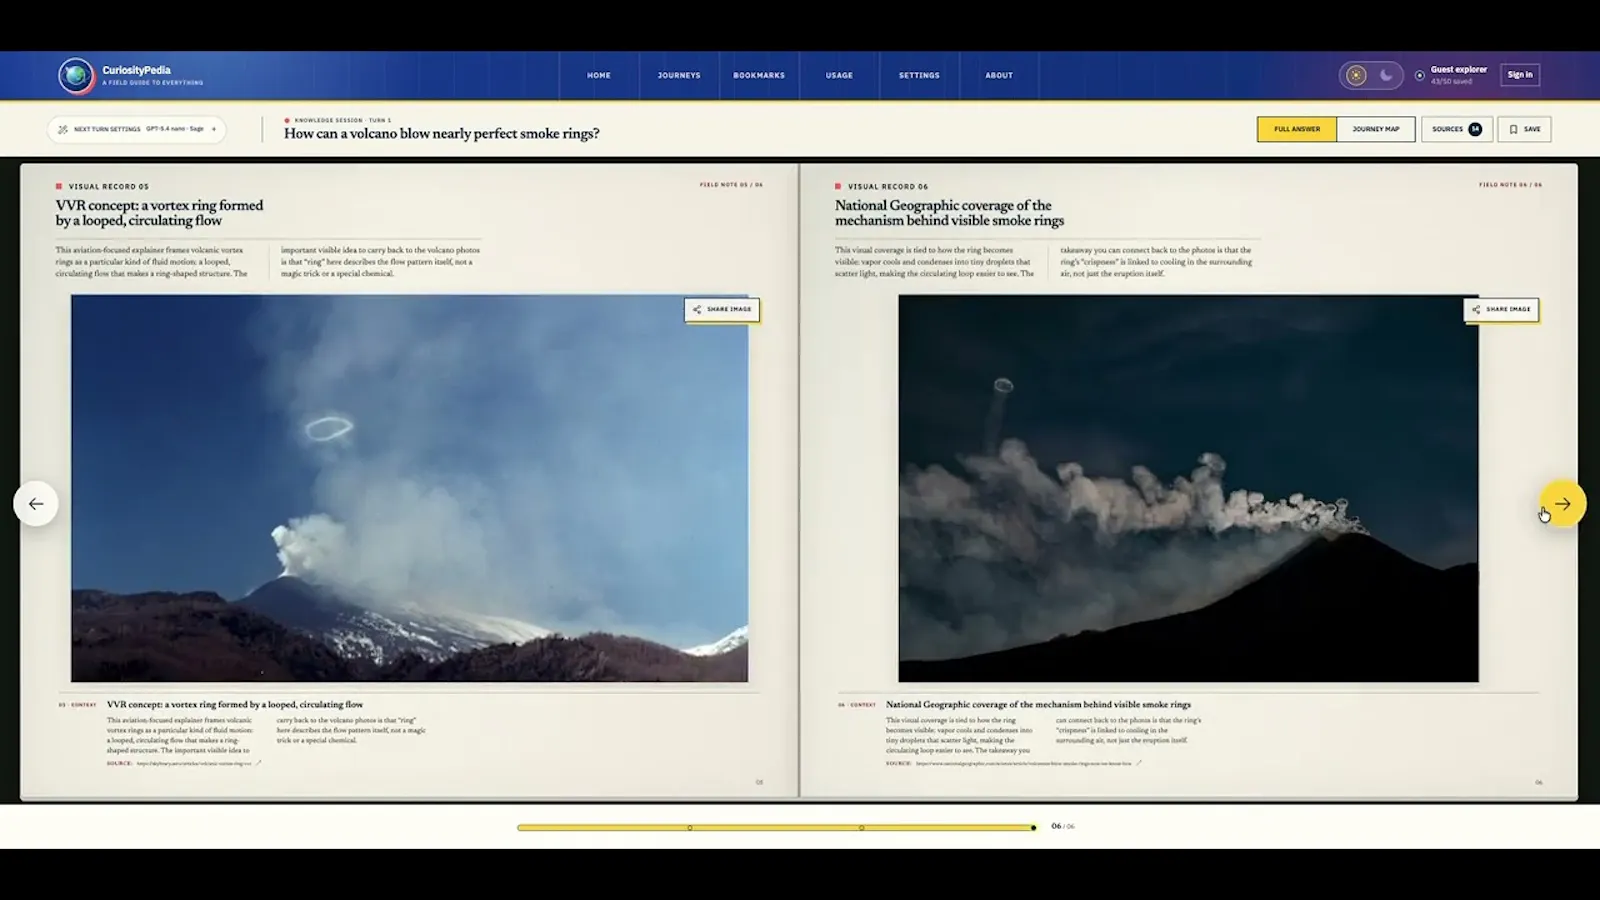Select the Full Answer tab
The height and width of the screenshot is (900, 1600).
[x=1297, y=129]
